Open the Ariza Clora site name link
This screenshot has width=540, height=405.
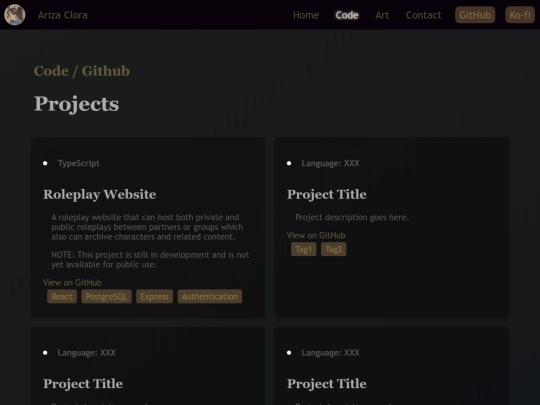tap(63, 15)
